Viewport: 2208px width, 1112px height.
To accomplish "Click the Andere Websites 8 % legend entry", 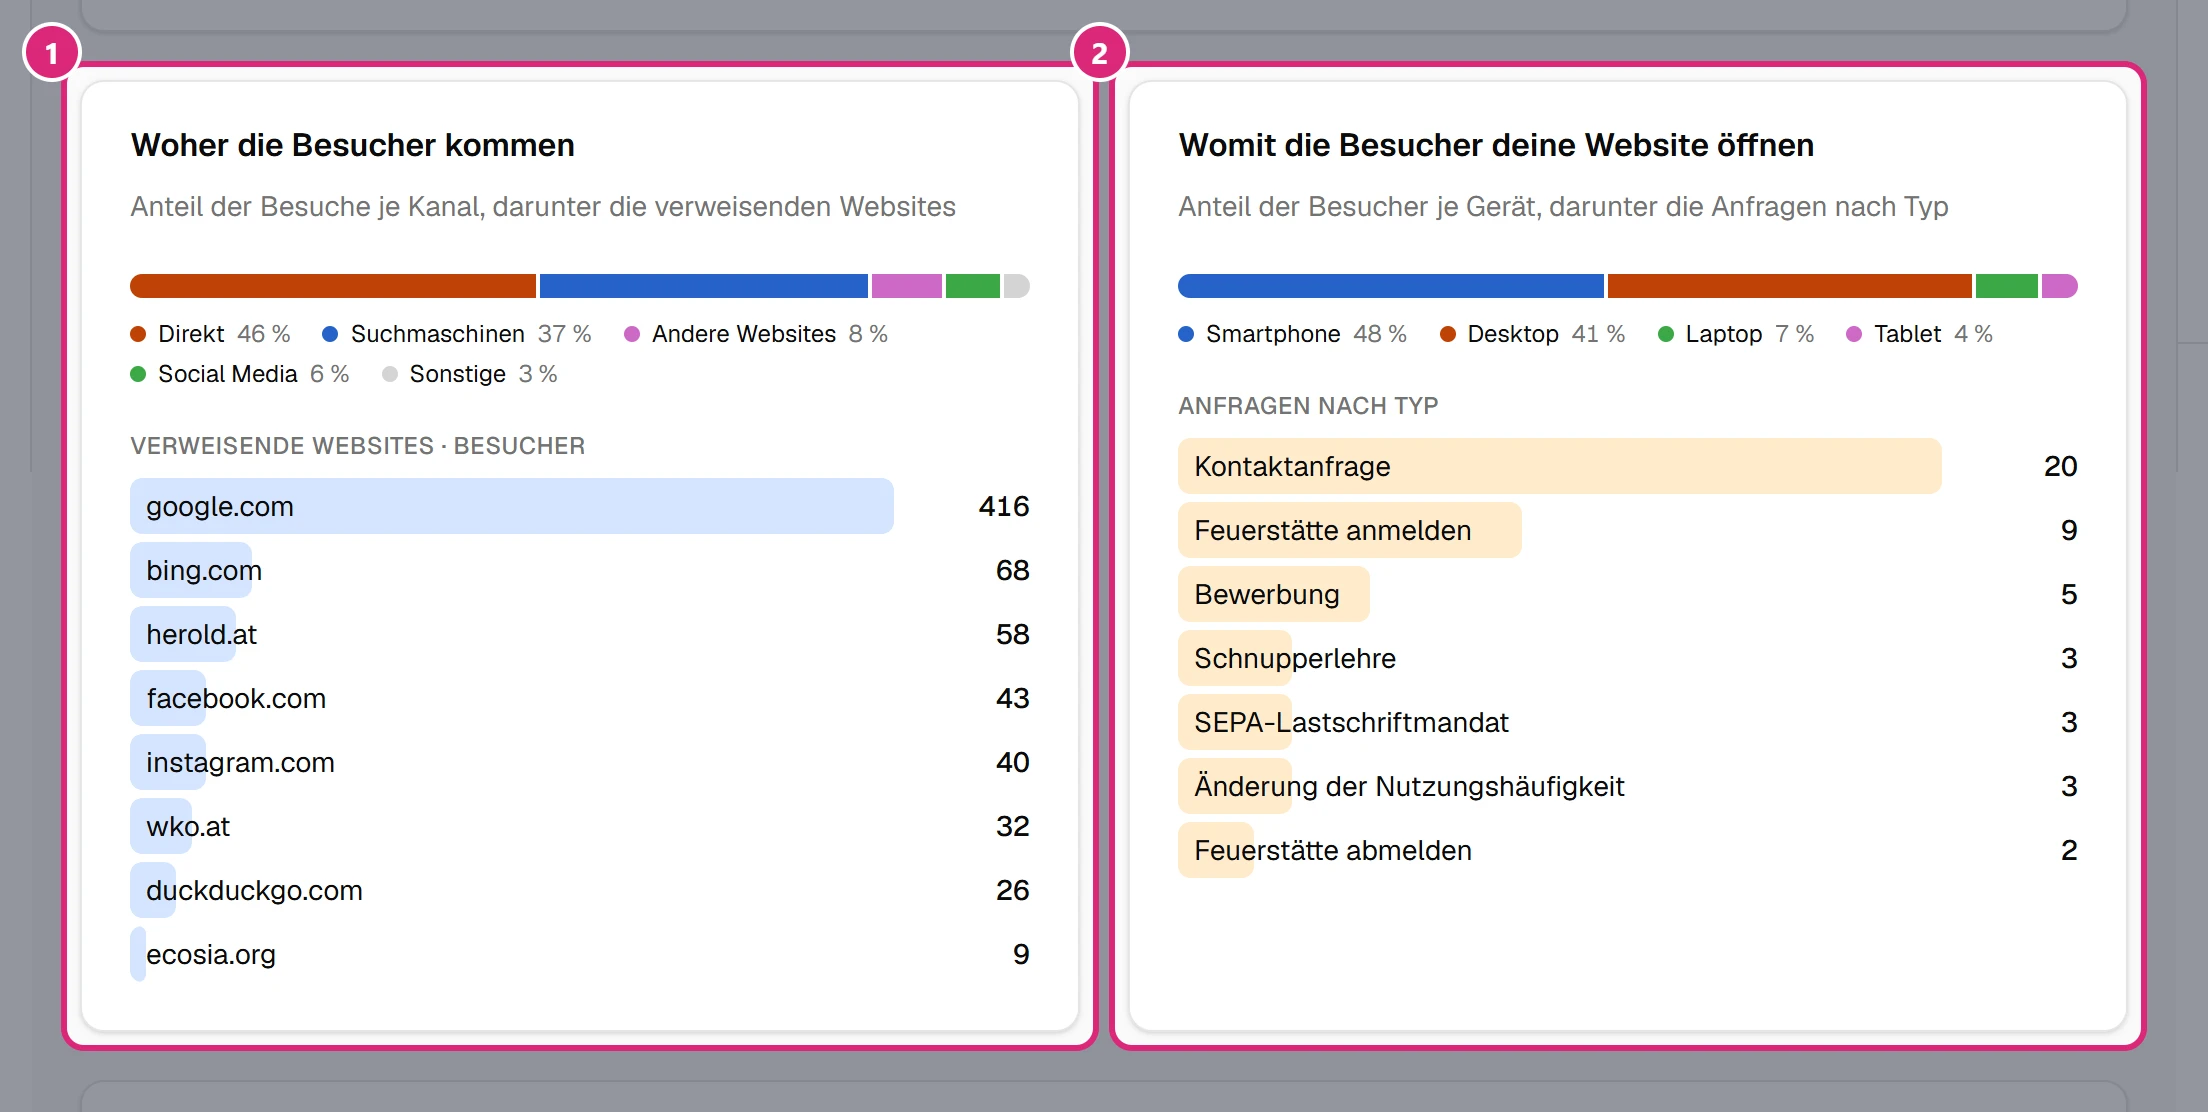I will coord(756,334).
